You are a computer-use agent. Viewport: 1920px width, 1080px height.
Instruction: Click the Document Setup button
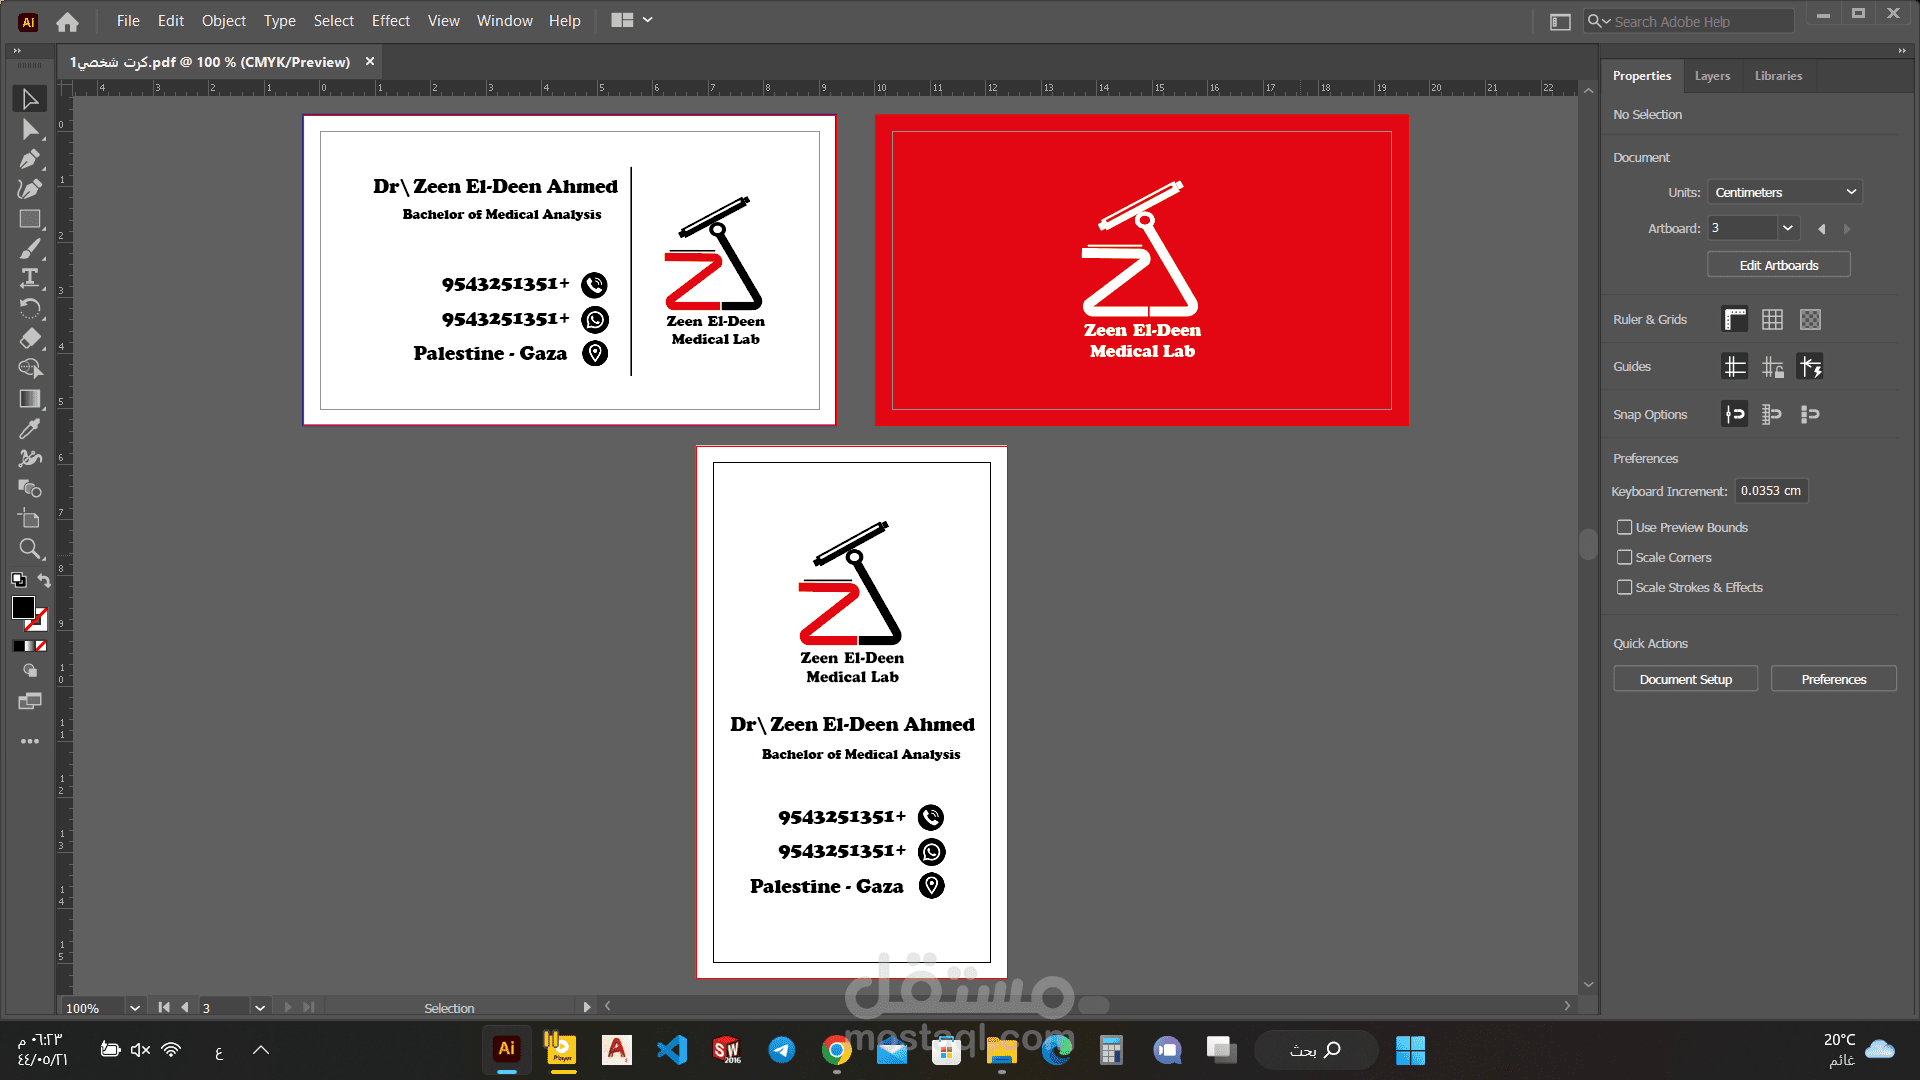coord(1685,679)
